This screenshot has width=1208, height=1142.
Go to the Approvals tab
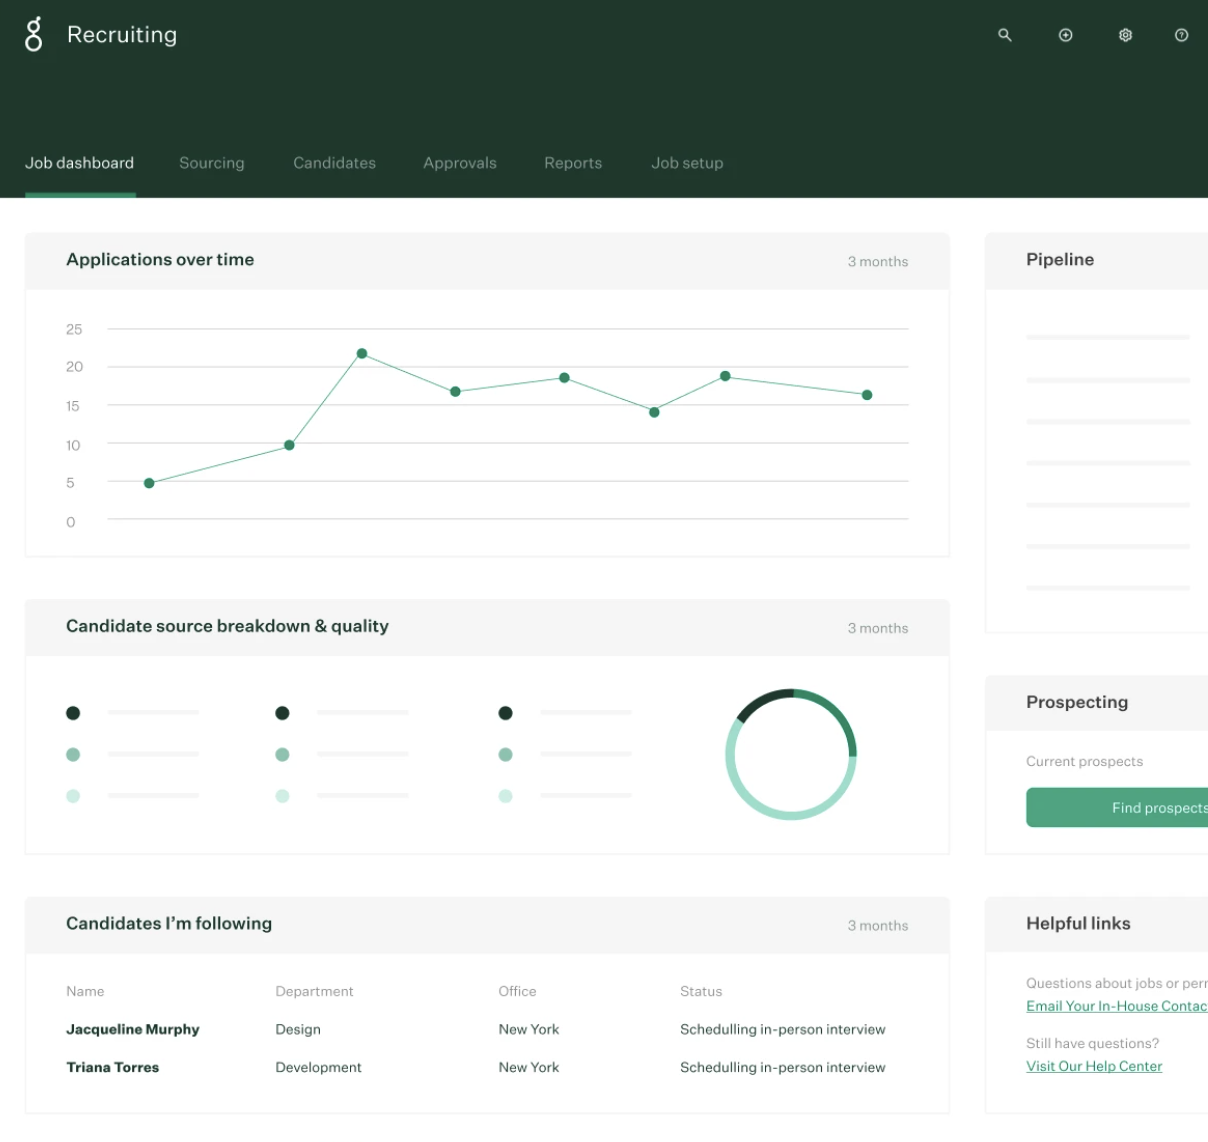[x=460, y=163]
